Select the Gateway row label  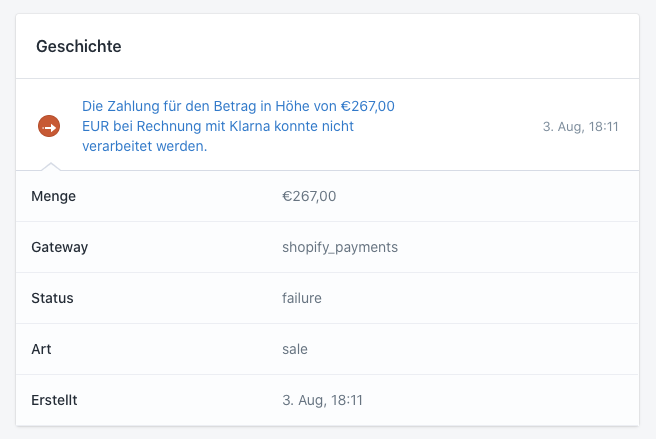click(x=60, y=247)
